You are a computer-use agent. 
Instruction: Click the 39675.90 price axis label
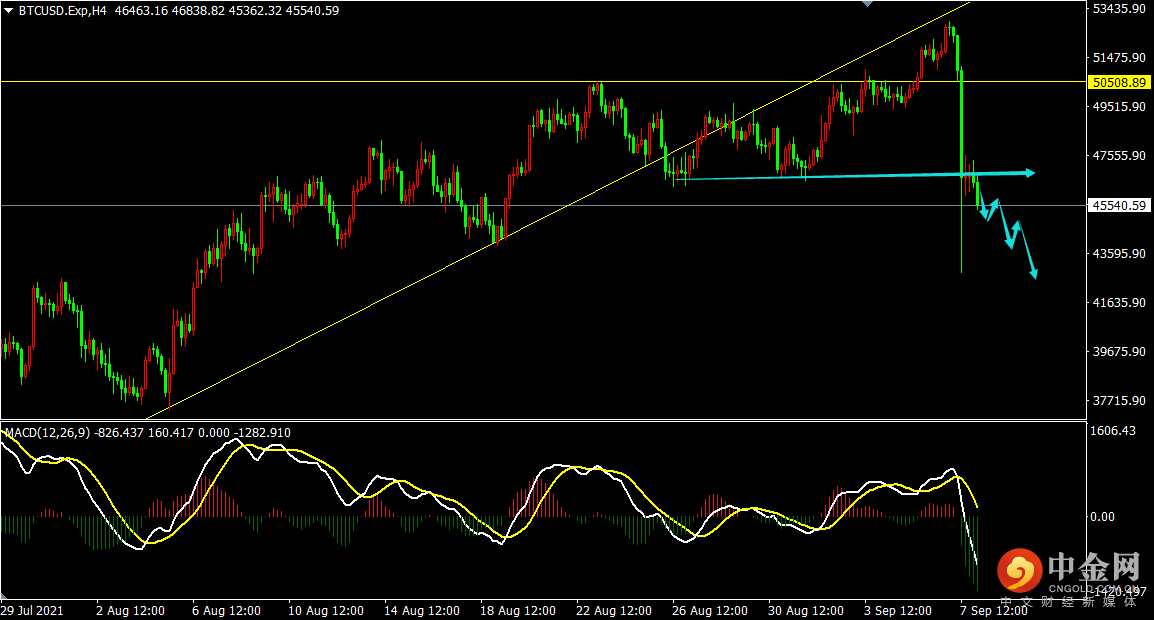click(x=1119, y=352)
